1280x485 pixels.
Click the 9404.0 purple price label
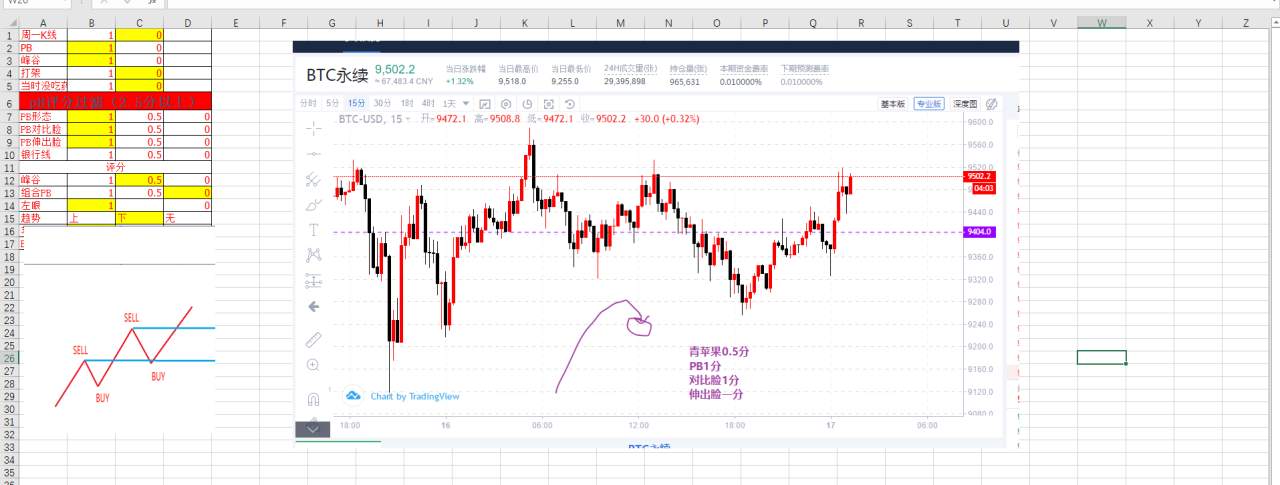pyautogui.click(x=978, y=232)
